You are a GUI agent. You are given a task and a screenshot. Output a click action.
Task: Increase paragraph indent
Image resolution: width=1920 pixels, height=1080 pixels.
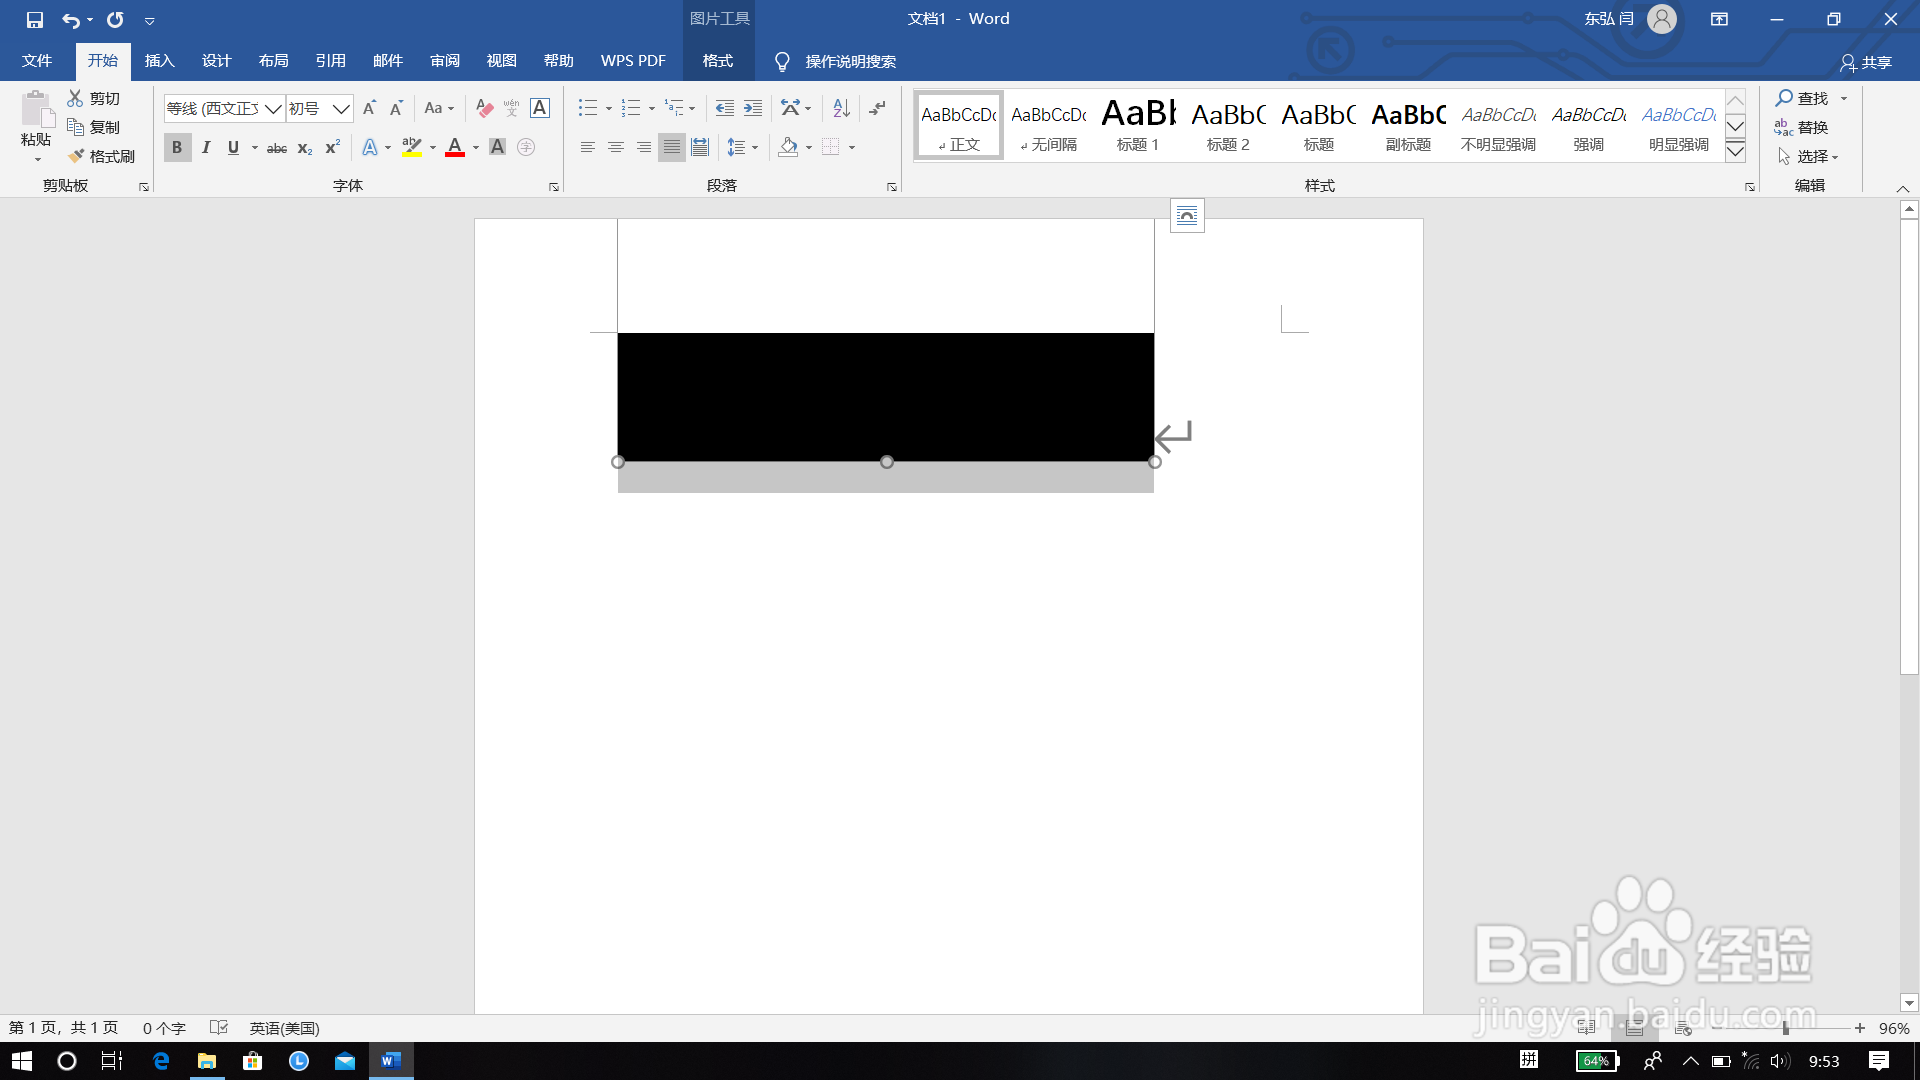[x=753, y=108]
